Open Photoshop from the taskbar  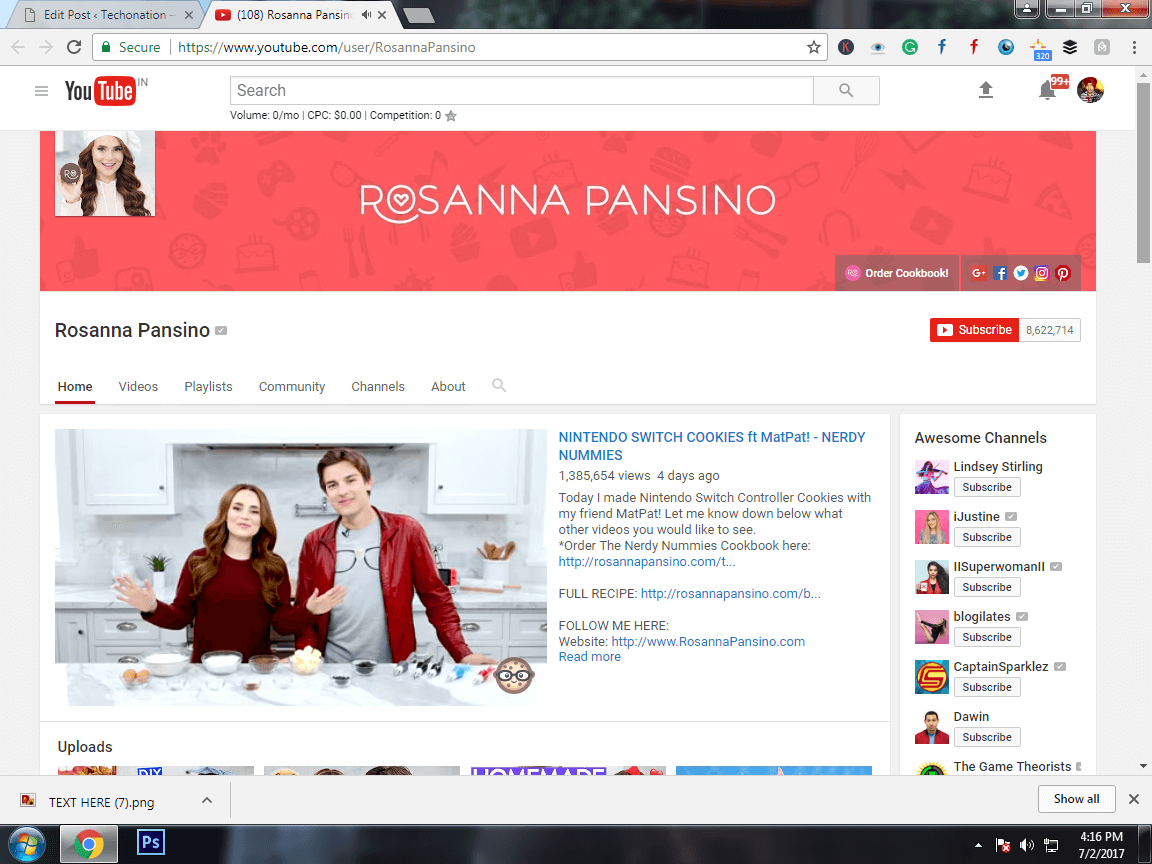(151, 843)
